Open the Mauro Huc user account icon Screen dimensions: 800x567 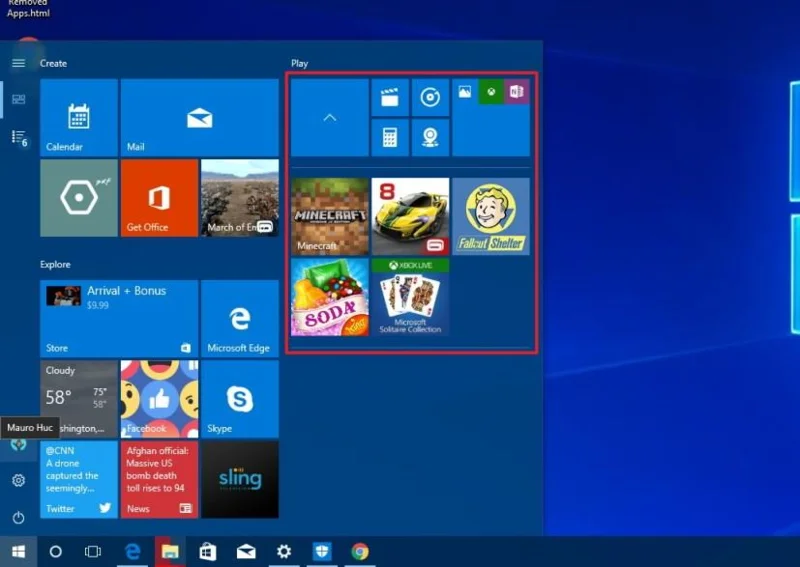[x=18, y=444]
